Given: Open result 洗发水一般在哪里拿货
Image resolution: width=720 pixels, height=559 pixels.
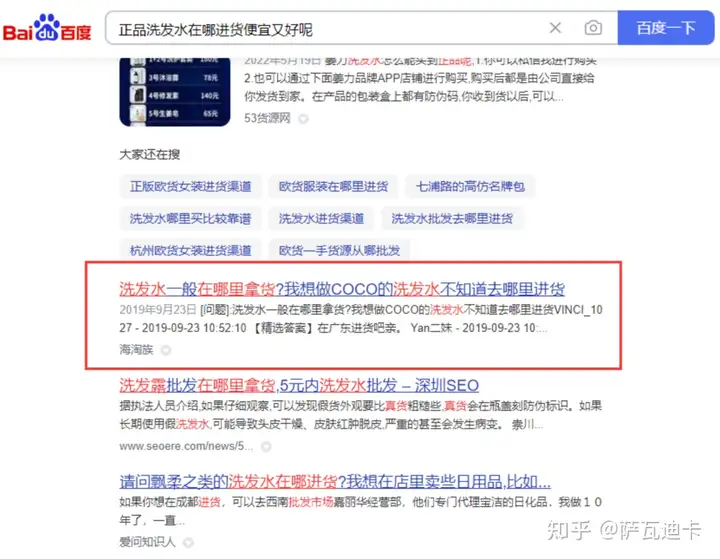Looking at the screenshot, I should 342,289.
